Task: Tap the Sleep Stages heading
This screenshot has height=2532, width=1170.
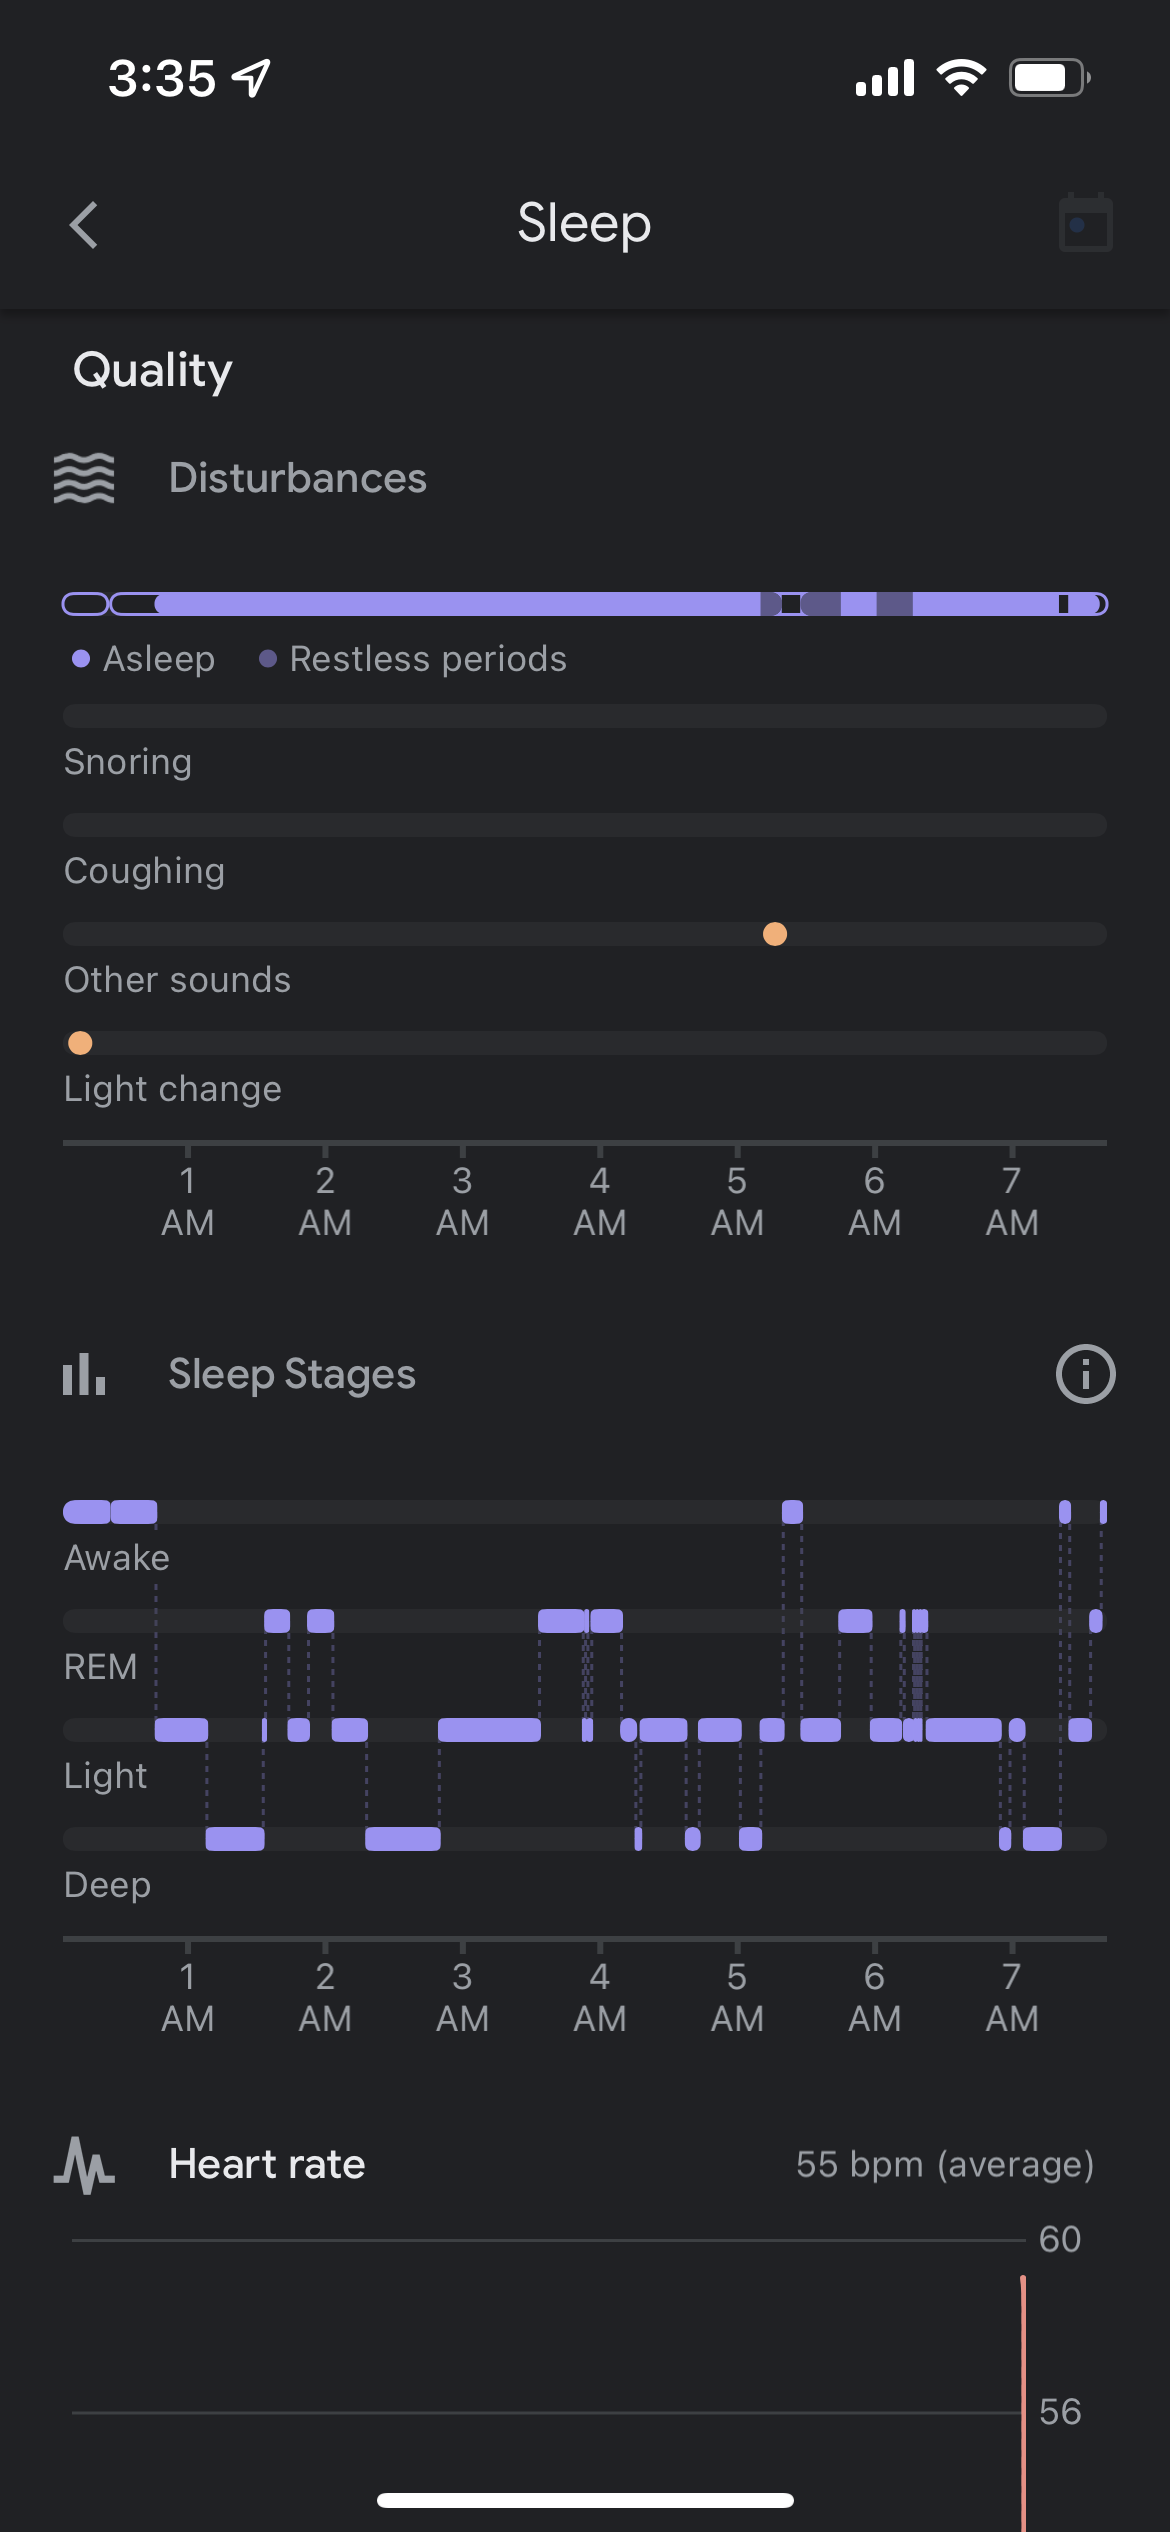Action: 292,1374
